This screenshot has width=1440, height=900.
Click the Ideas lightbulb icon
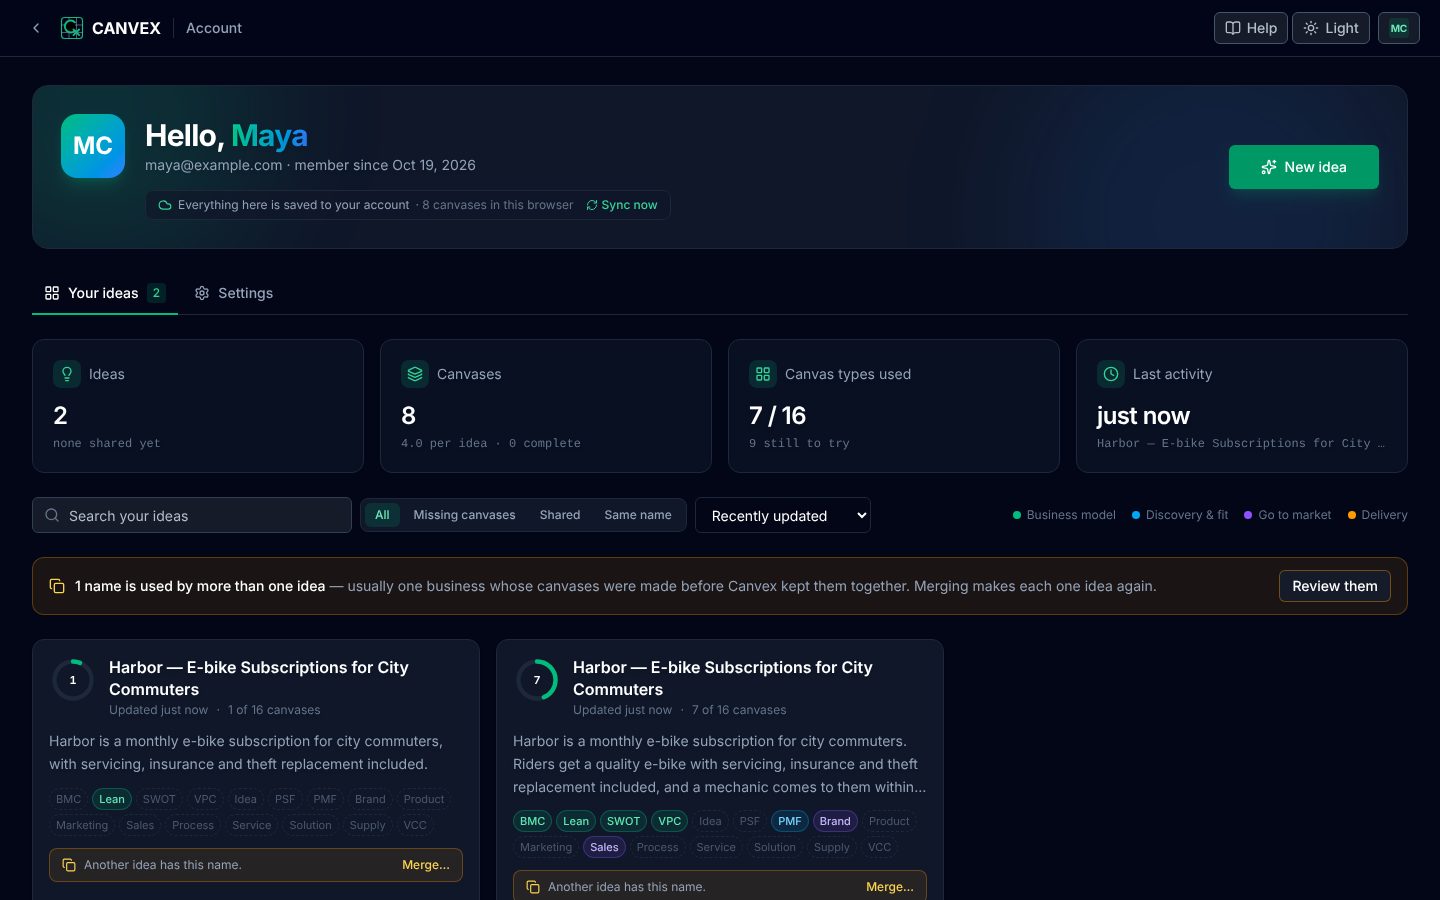point(67,374)
